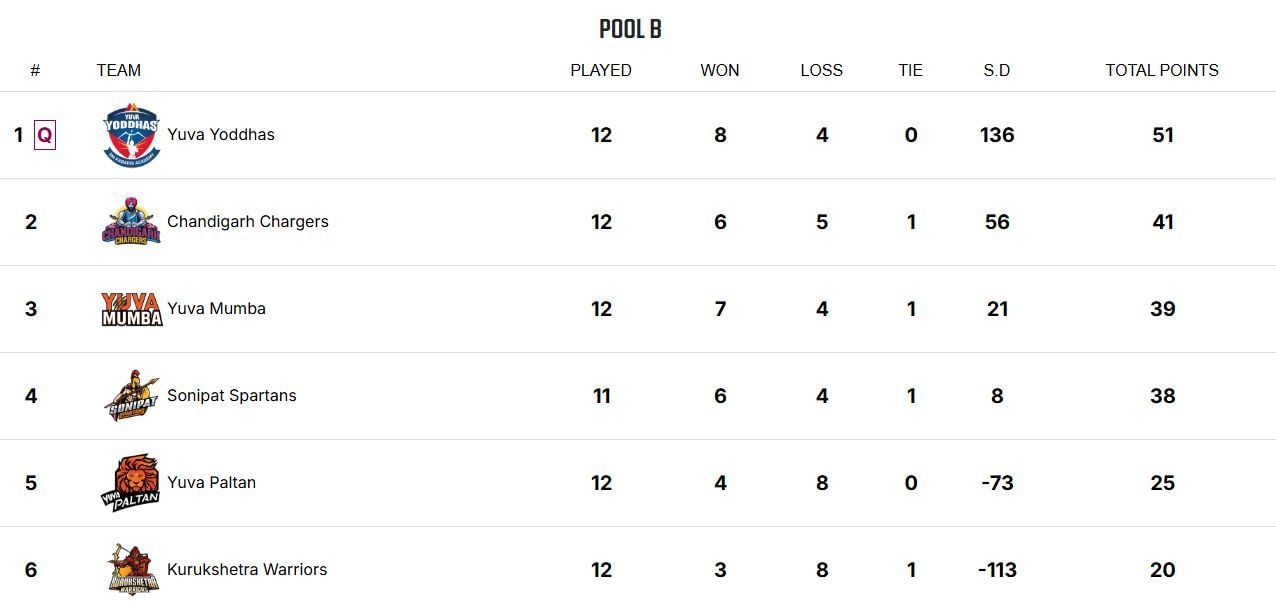Screen dimensions: 1276x612
Task: Select the Sonipat Spartans team name
Action: click(x=232, y=396)
